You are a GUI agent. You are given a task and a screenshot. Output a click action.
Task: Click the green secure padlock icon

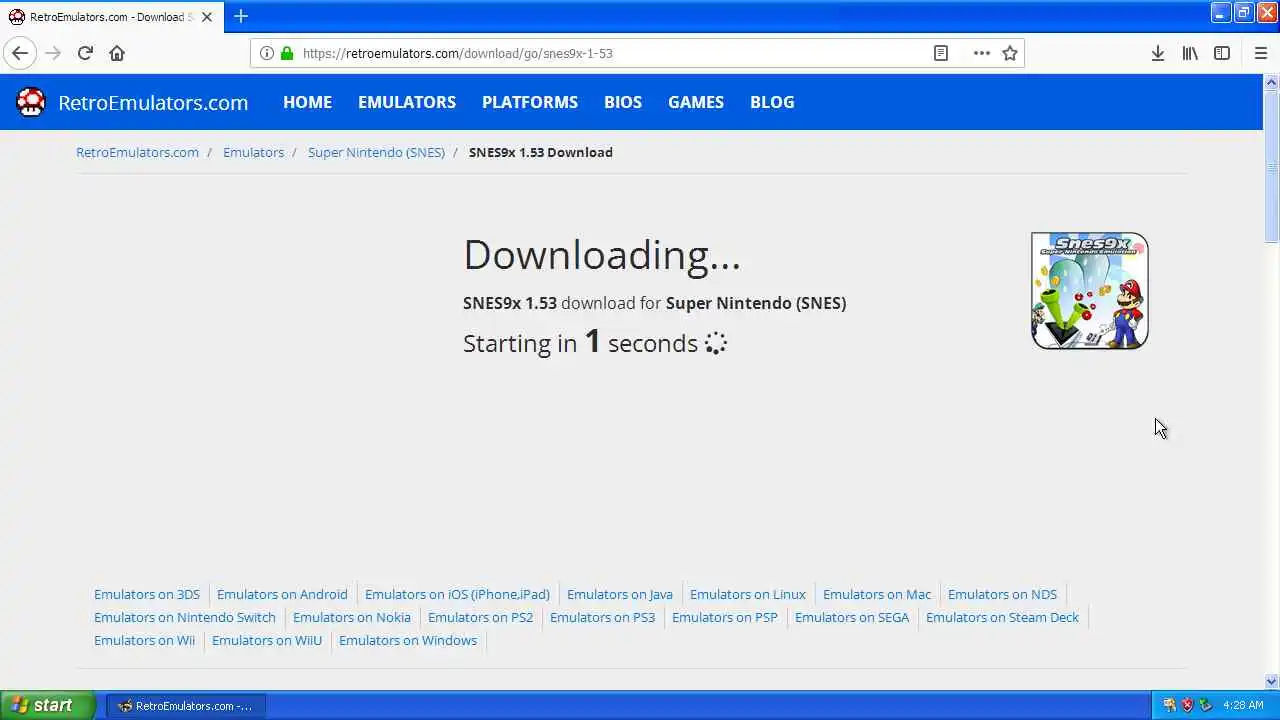pos(287,53)
